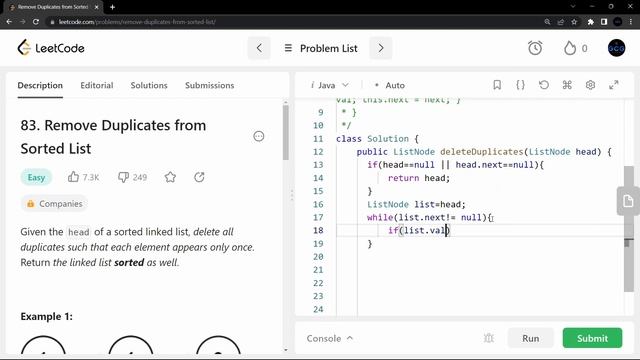
Task: Open the Java language dropdown
Action: [x=330, y=85]
